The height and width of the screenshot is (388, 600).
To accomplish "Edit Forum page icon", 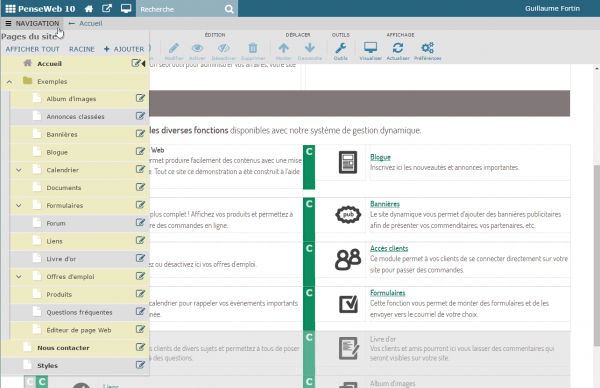I will pyautogui.click(x=140, y=223).
